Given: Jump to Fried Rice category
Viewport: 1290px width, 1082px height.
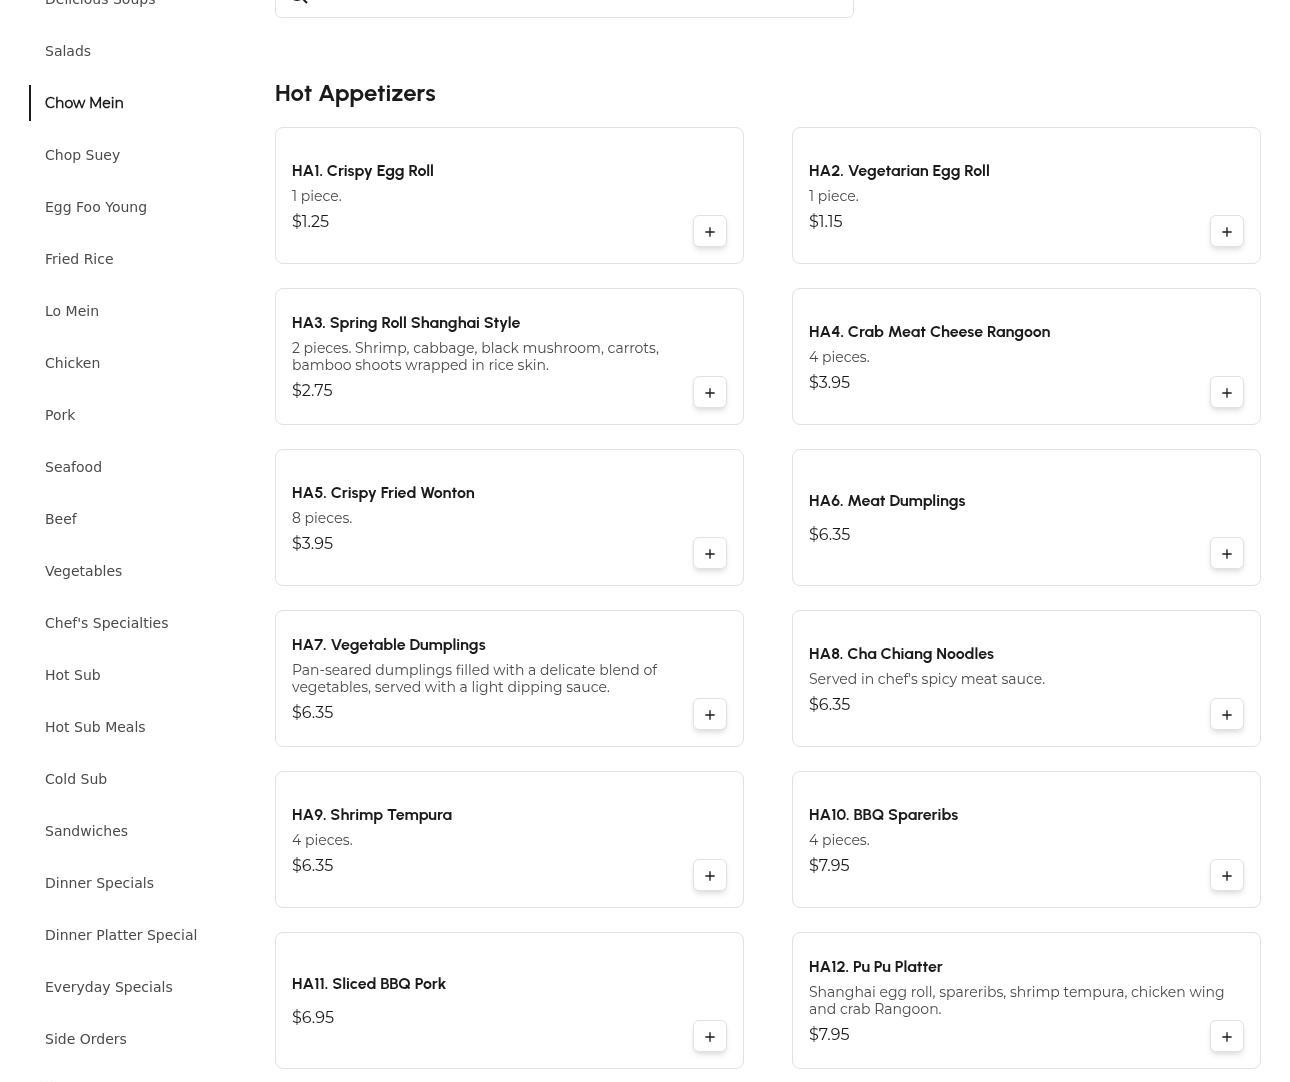Looking at the screenshot, I should point(79,259).
